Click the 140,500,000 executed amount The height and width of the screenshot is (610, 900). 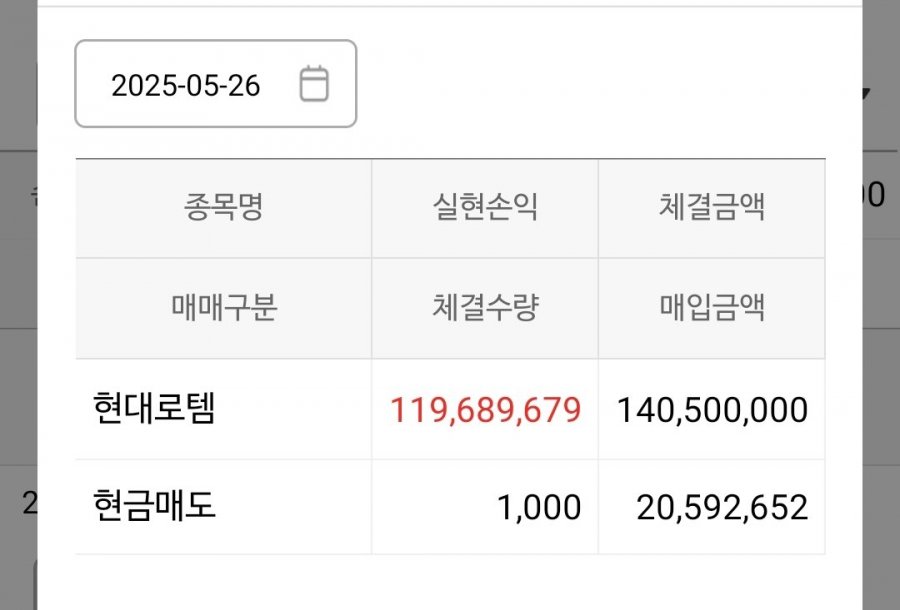712,410
